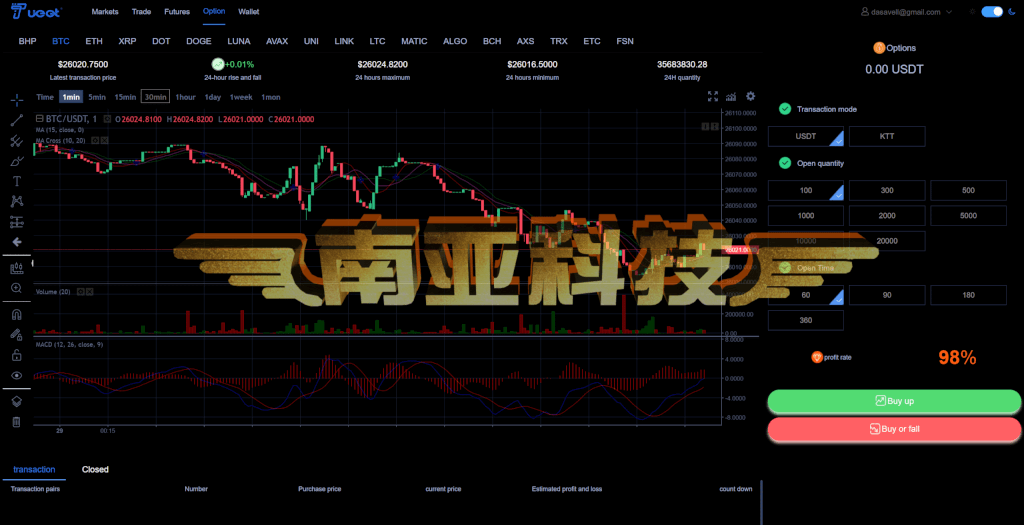This screenshot has width=1024, height=525.
Task: Set open time to 180
Action: (x=968, y=295)
